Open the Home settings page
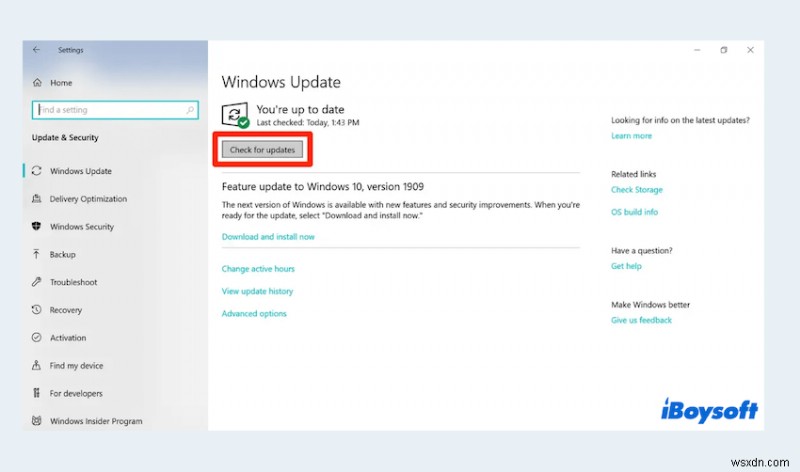 point(61,83)
